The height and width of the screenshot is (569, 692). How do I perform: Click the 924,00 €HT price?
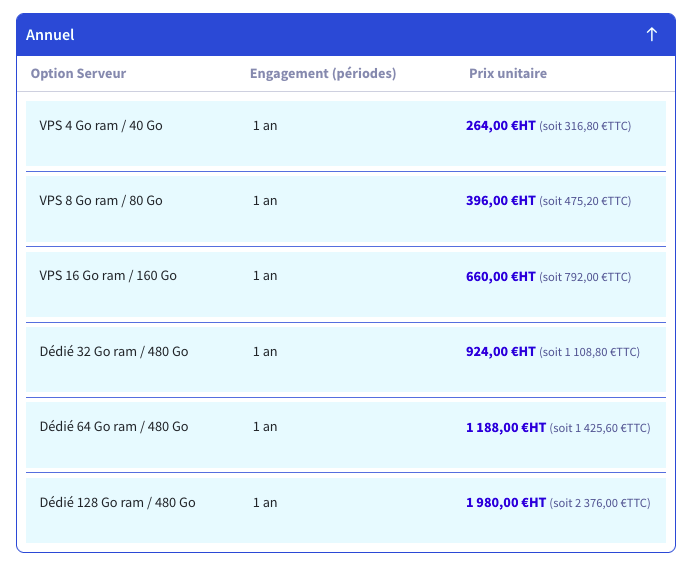click(x=500, y=352)
